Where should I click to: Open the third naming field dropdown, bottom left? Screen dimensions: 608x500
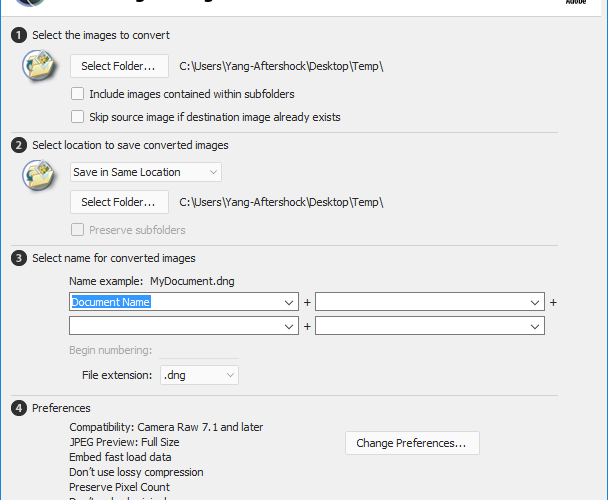pos(288,326)
